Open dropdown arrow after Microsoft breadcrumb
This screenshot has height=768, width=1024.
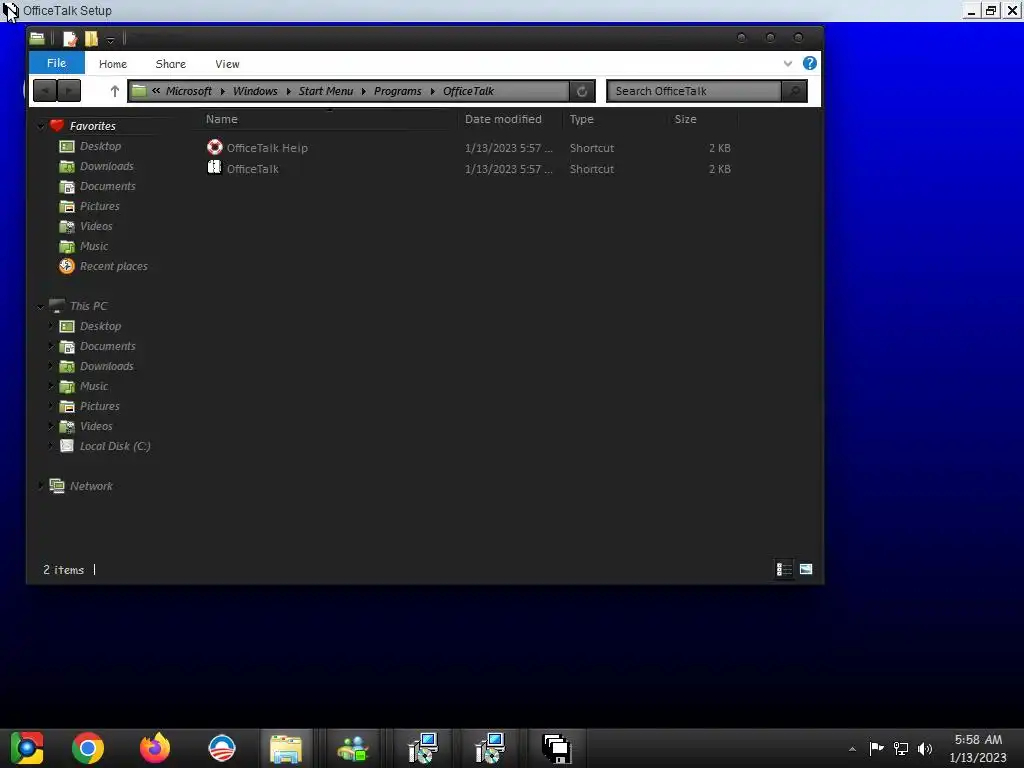223,91
